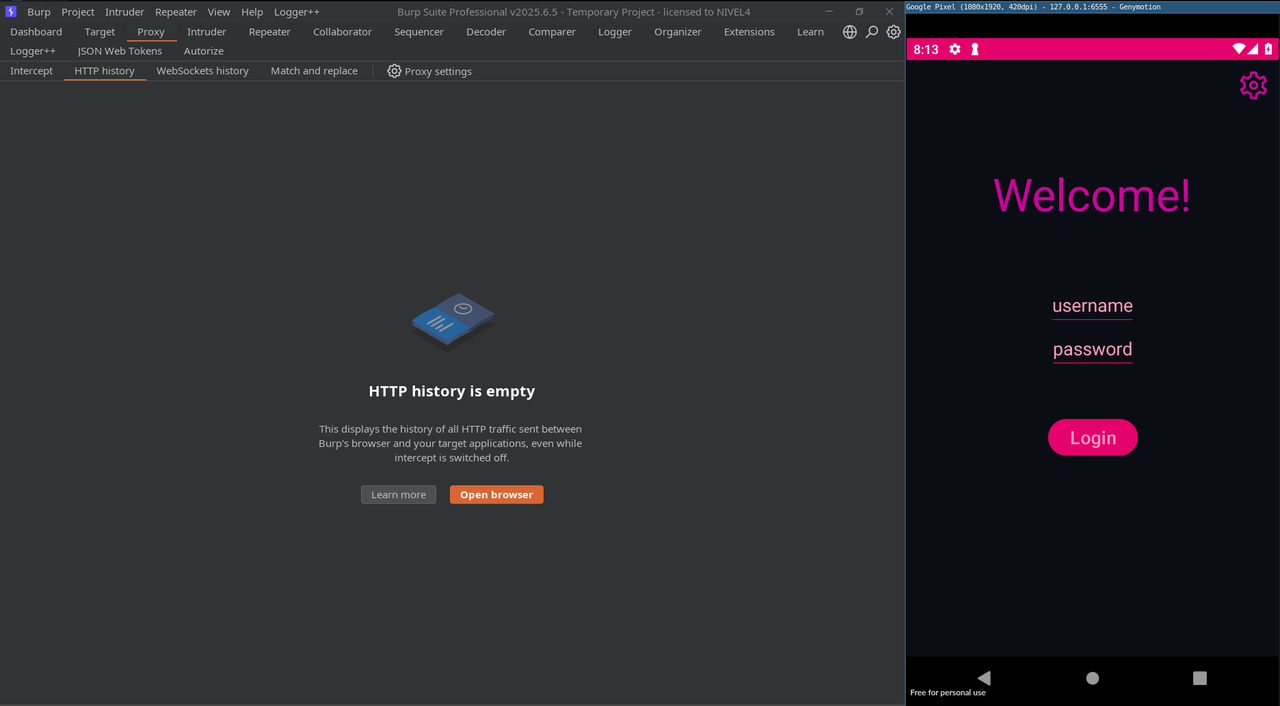Click the Open browser button
Screen dimensions: 1280x706
[497, 495]
